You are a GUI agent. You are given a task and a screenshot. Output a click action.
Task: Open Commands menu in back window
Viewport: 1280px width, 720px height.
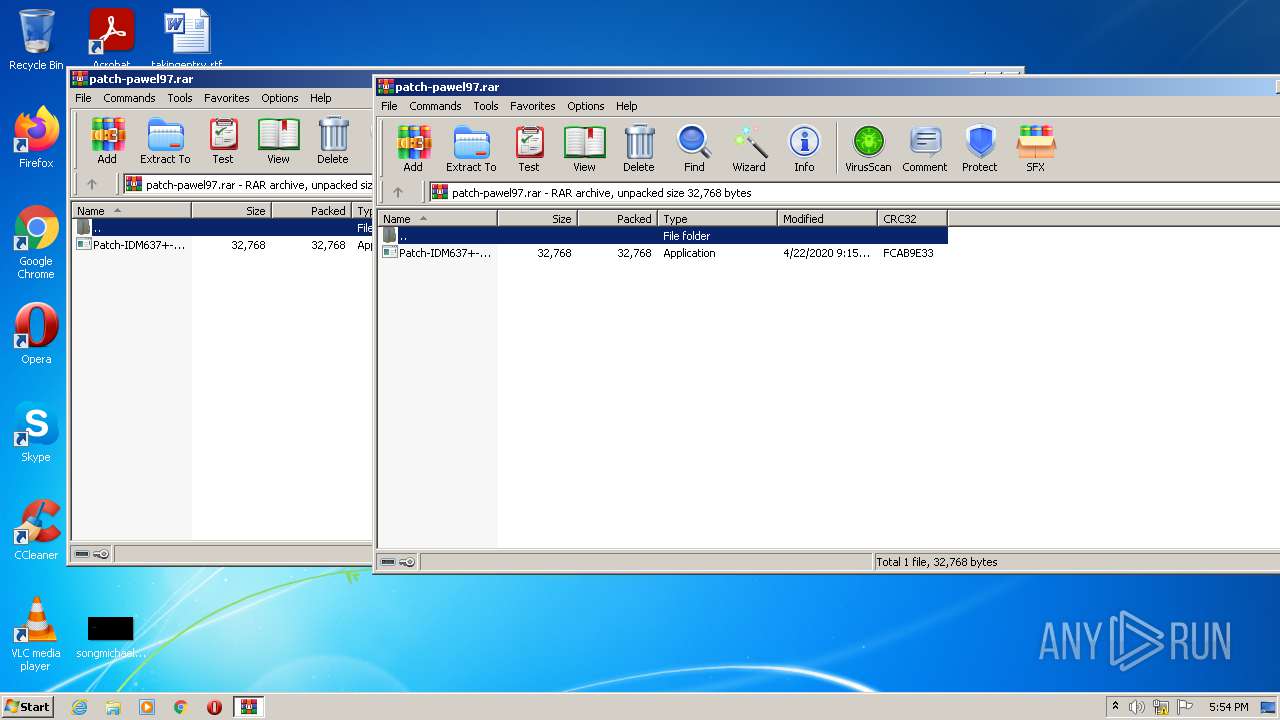[129, 98]
